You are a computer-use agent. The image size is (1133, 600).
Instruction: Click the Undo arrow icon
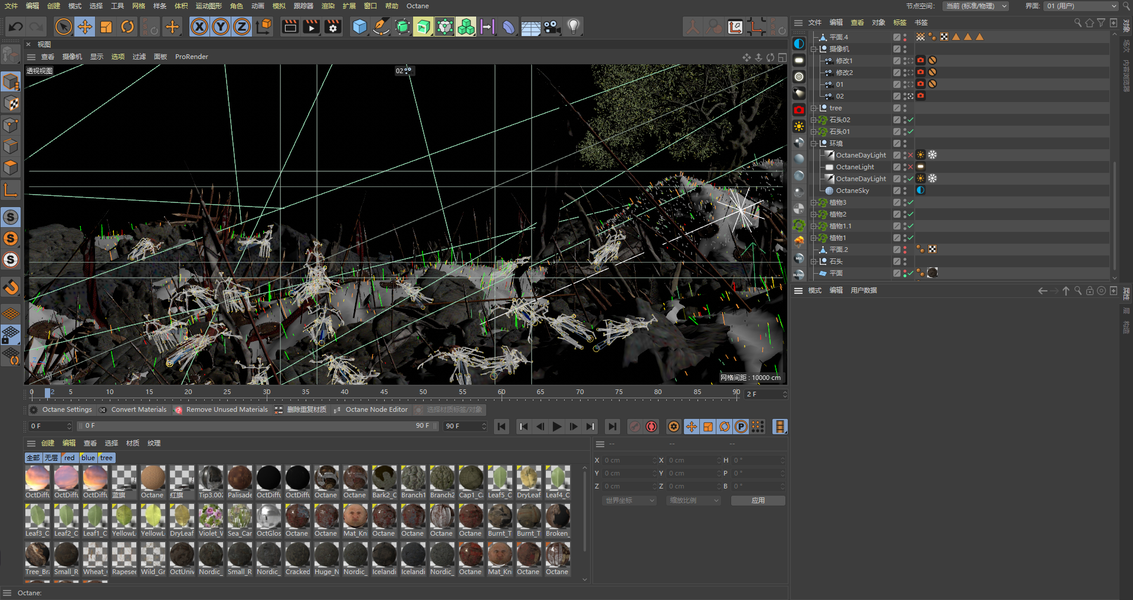16,27
